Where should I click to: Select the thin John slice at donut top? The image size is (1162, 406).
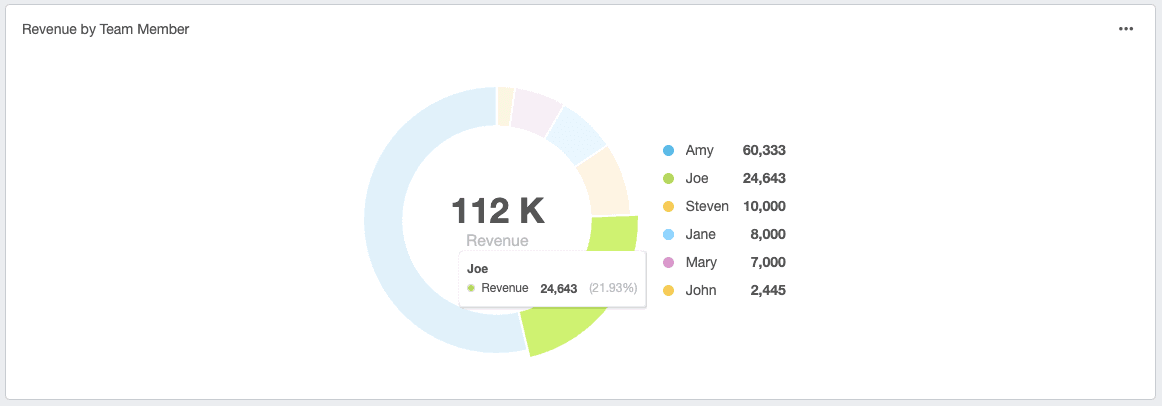(505, 106)
